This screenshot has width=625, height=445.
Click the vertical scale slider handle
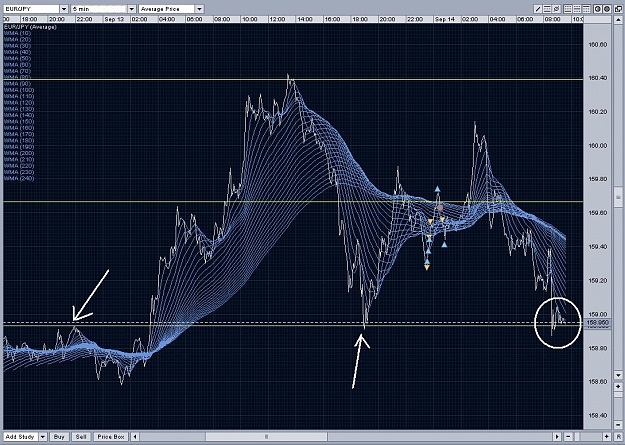(618, 198)
